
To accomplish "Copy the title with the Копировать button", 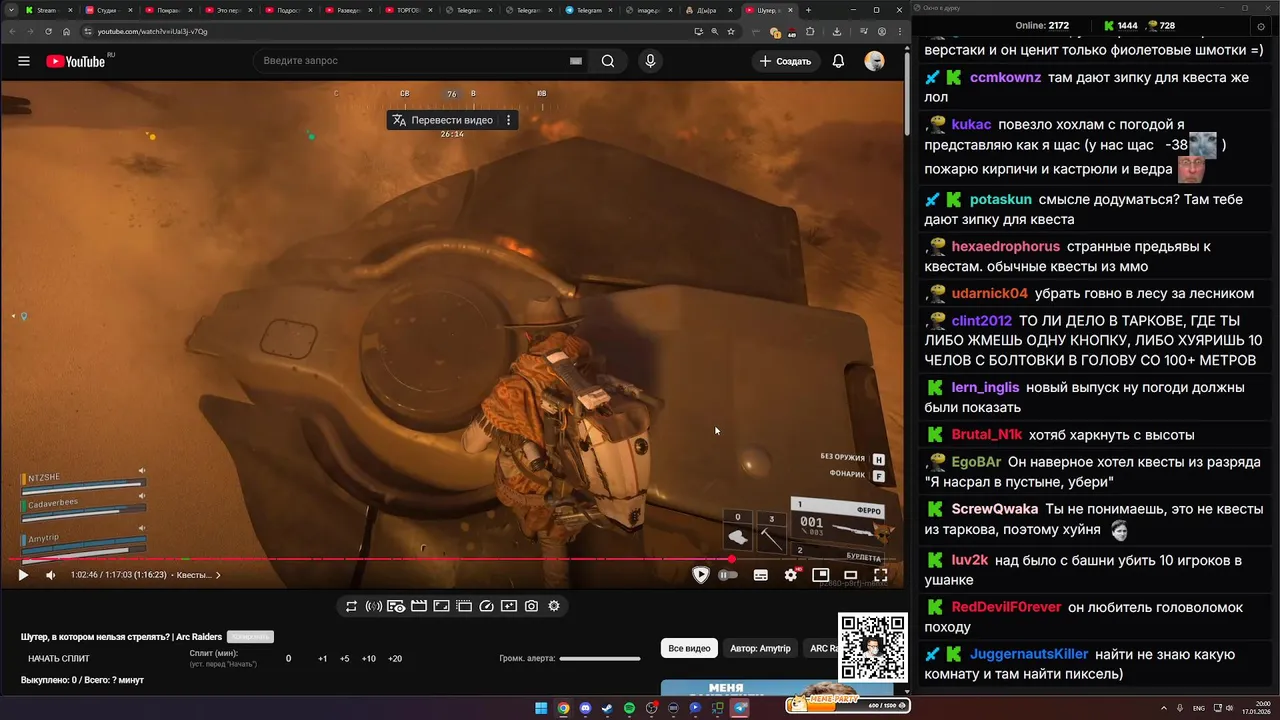I will pyautogui.click(x=250, y=637).
